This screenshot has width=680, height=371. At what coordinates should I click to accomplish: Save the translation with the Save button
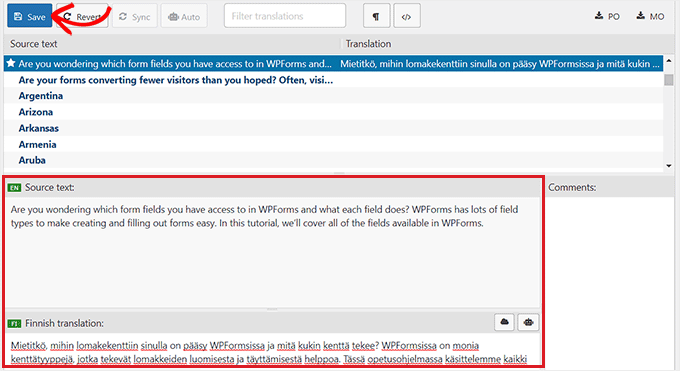(x=29, y=16)
